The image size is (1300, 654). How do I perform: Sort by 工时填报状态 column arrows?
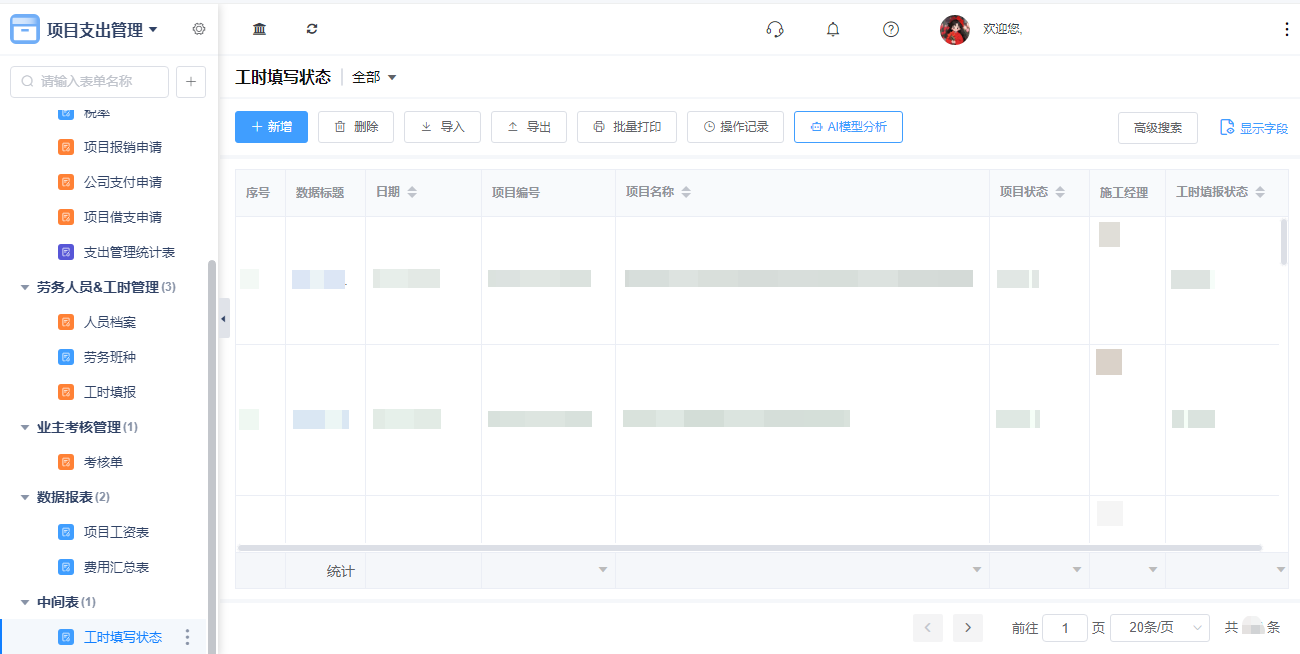tap(1260, 192)
